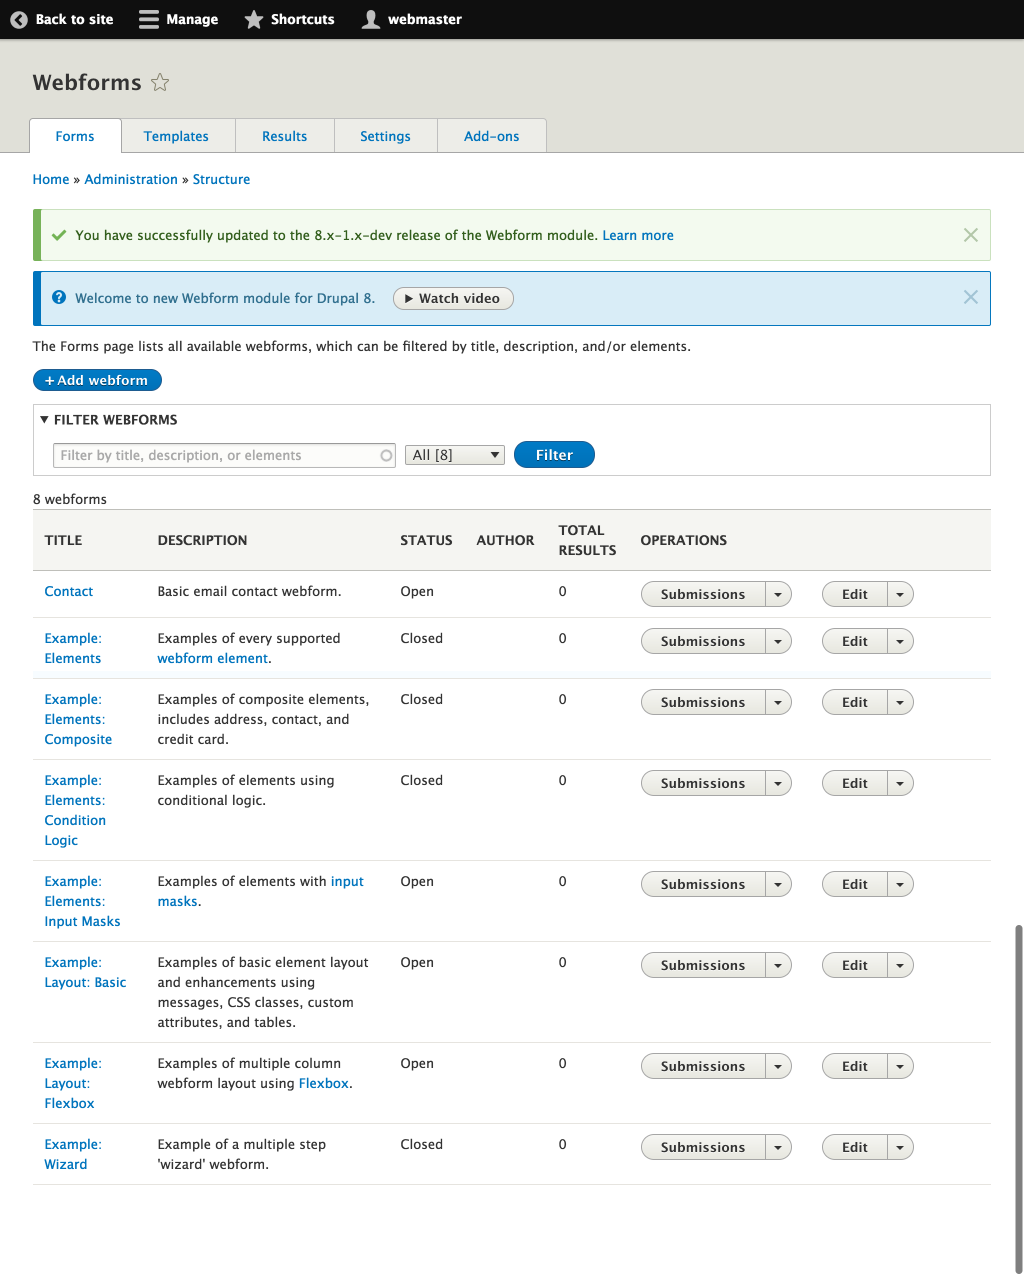Expand Edit arrow for Condition Logic row
The height and width of the screenshot is (1276, 1024).
(x=900, y=783)
